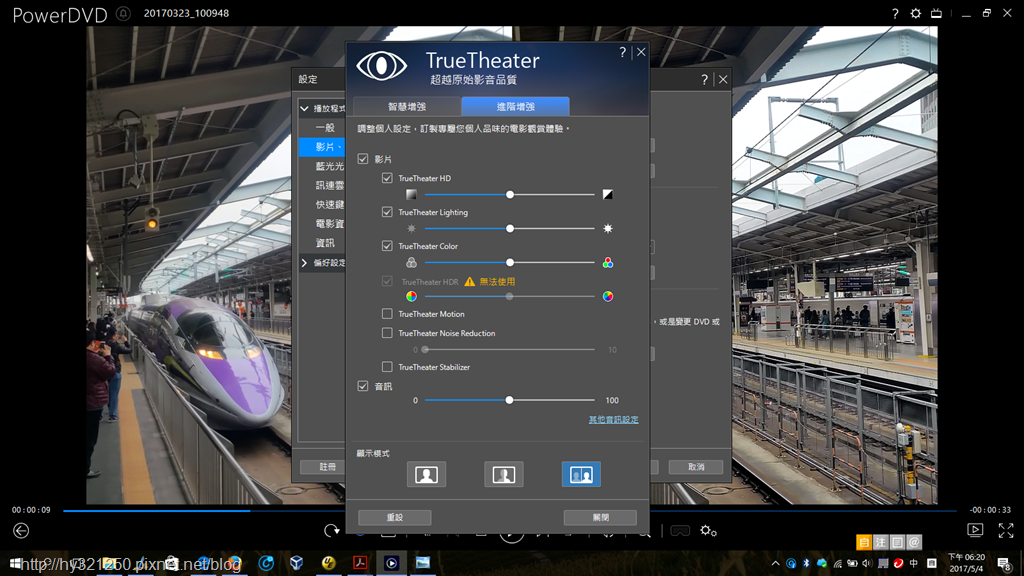
Task: Toggle the 影片 video enhancement checkbox
Action: click(x=362, y=159)
